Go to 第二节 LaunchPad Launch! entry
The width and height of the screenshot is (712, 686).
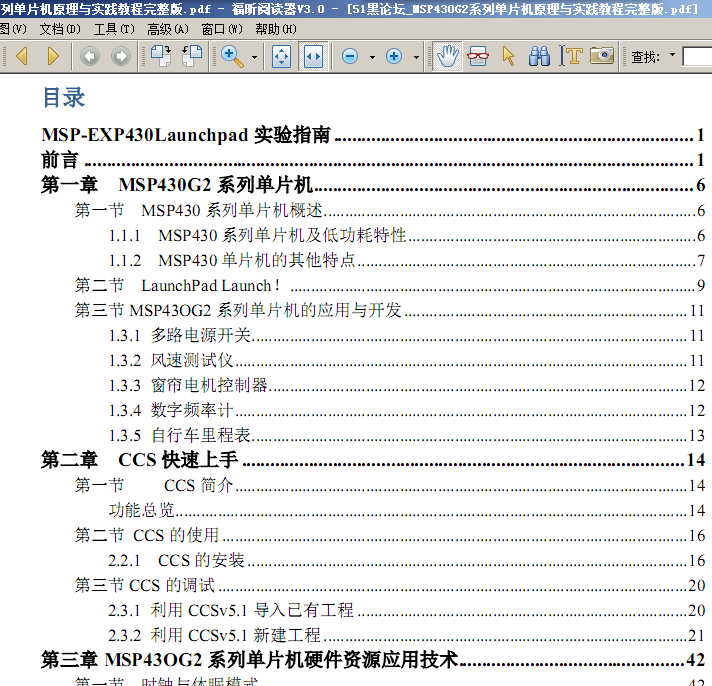[390, 285]
